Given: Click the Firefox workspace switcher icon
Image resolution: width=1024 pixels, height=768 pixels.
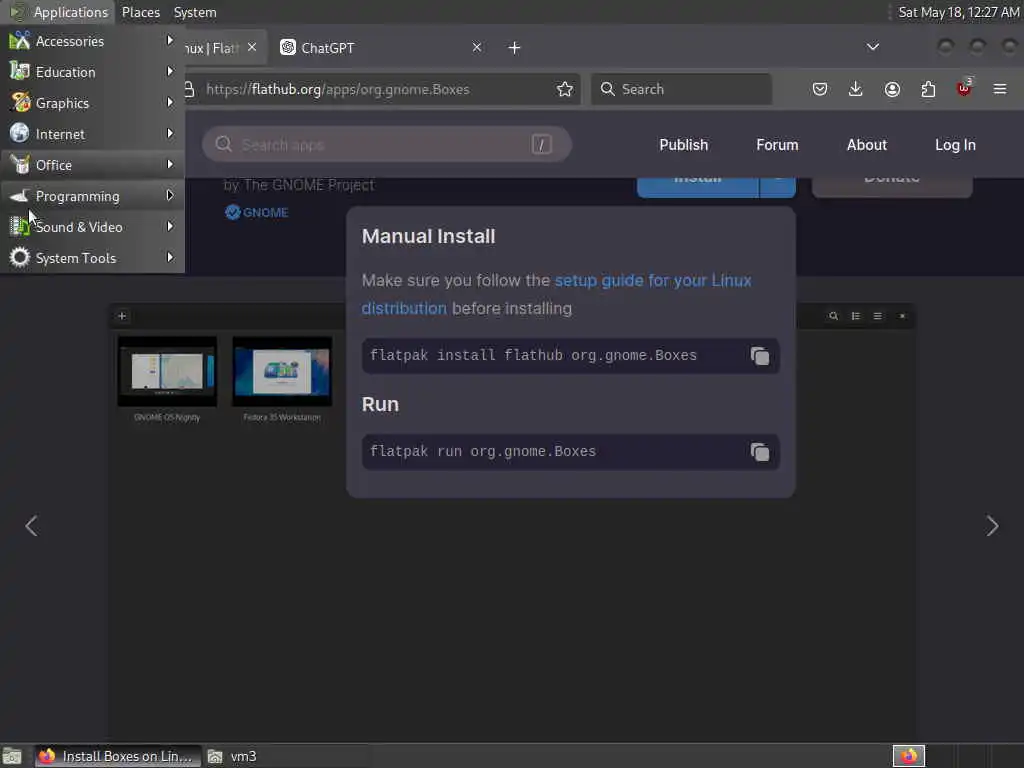Looking at the screenshot, I should click(908, 756).
